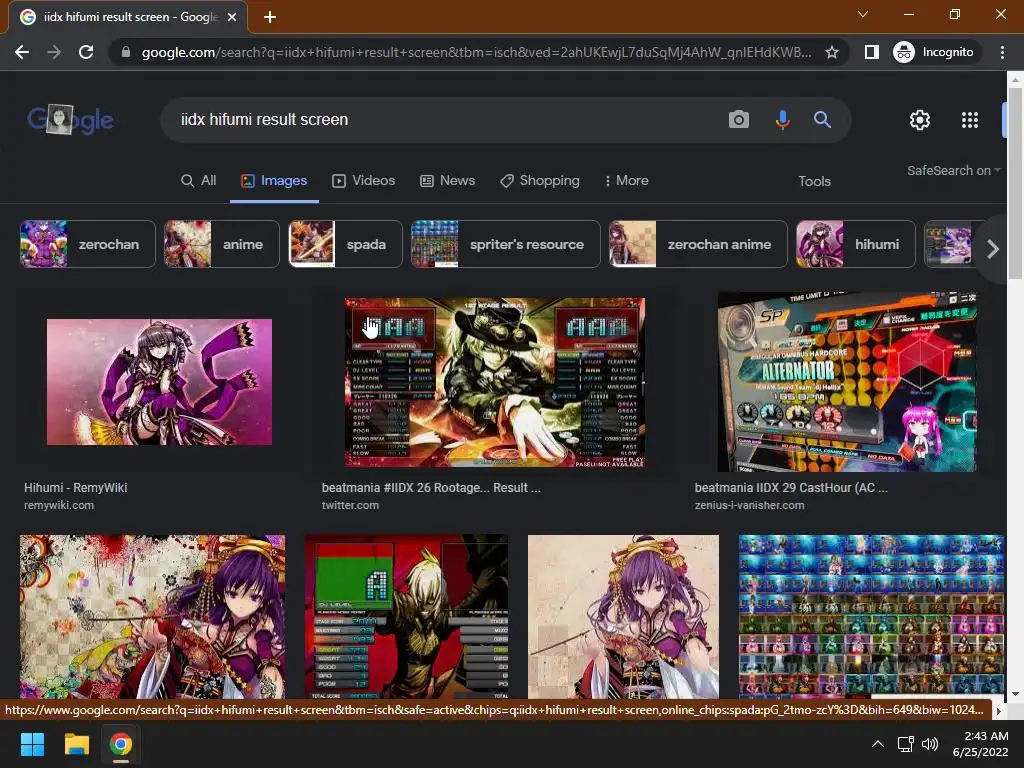Visit the remywiki.com source link
This screenshot has height=768, width=1024.
pyautogui.click(x=59, y=505)
